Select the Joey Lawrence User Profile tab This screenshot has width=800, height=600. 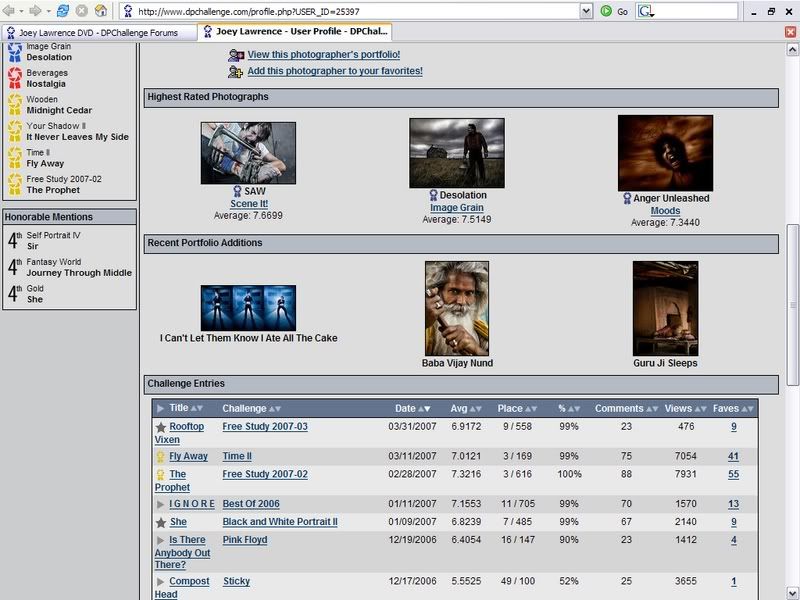point(295,31)
